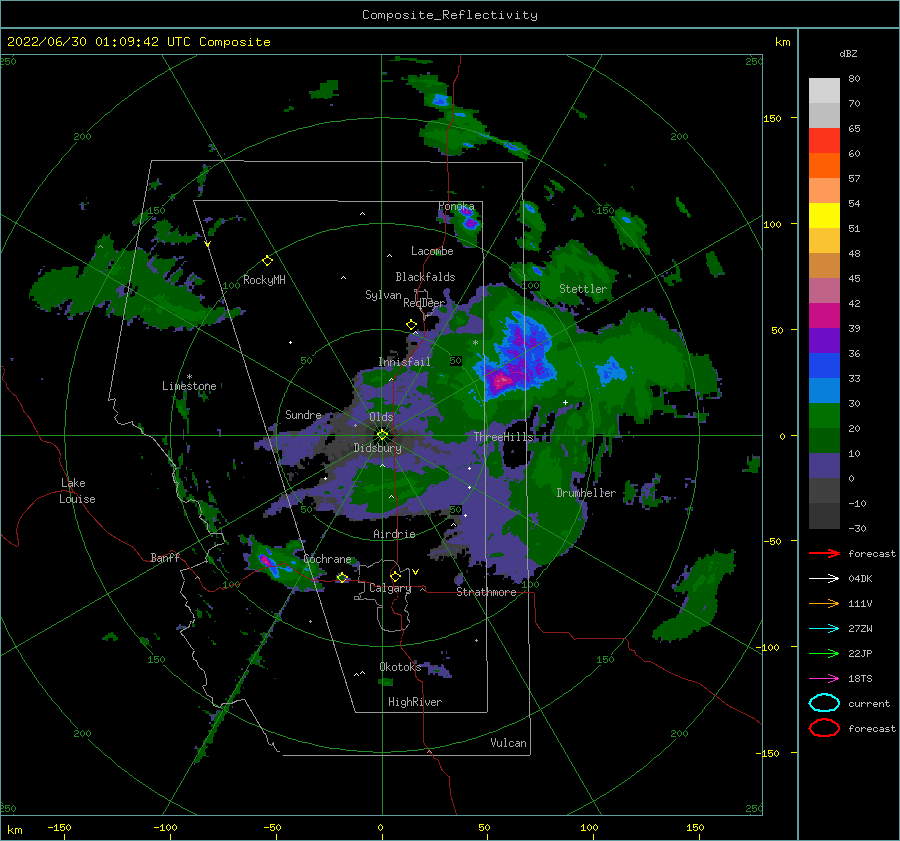Screen dimensions: 900x841
Task: Click the Blackfalds label
Action: coord(425,277)
